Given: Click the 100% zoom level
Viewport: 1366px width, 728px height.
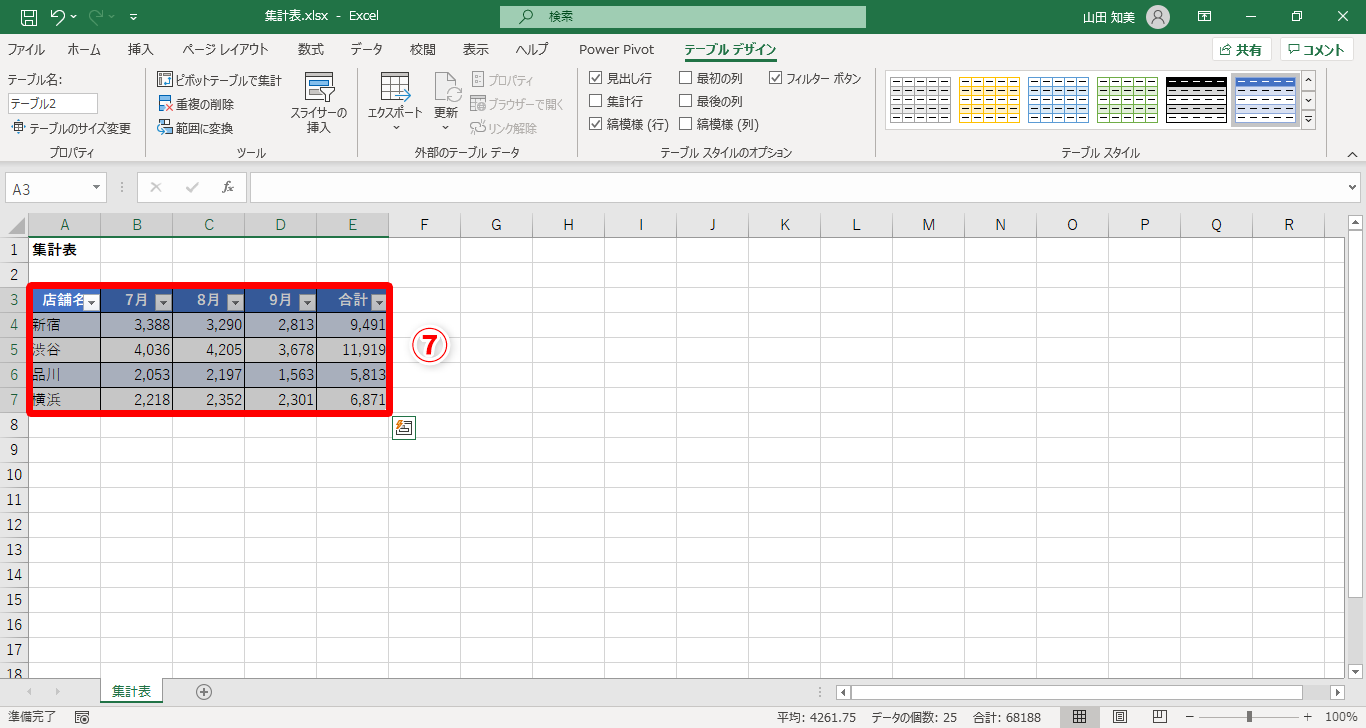Looking at the screenshot, I should tap(1340, 717).
